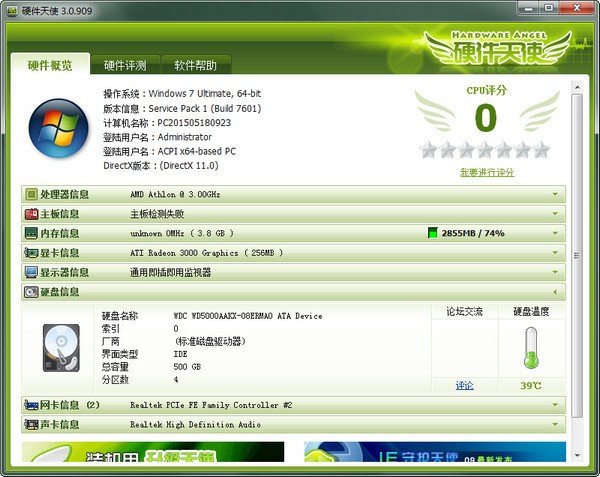Click the network card (网卡信息) icon
Screen dimensions: 600x477
[x=31, y=405]
